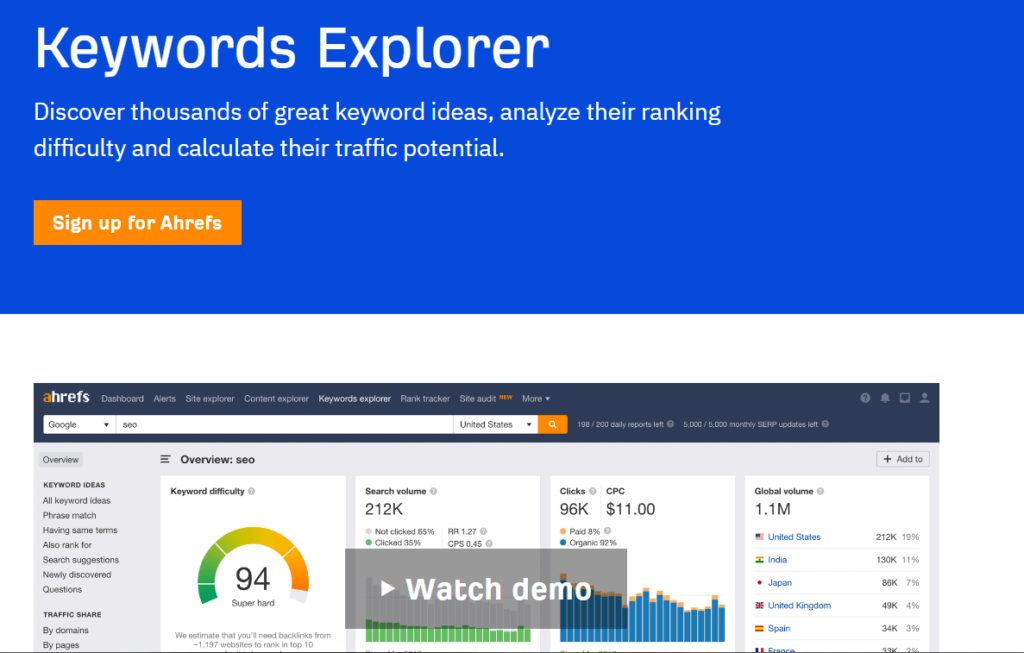Play the Watch demo video
Screen dimensions: 1024x653
click(x=486, y=589)
